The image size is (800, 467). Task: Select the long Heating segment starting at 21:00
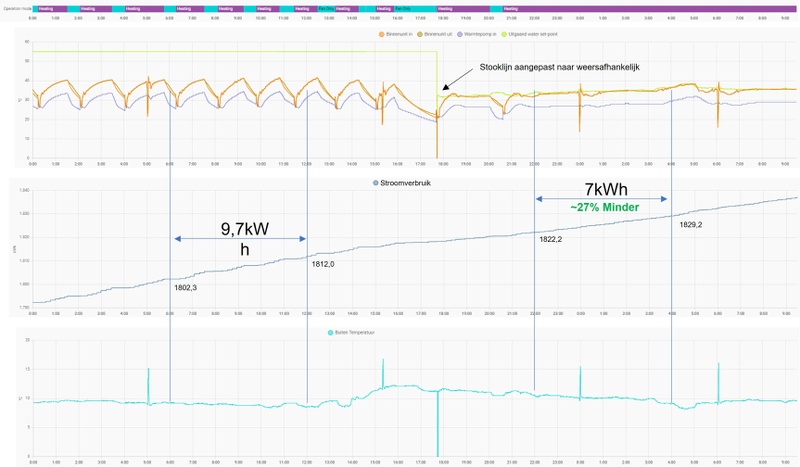649,9
